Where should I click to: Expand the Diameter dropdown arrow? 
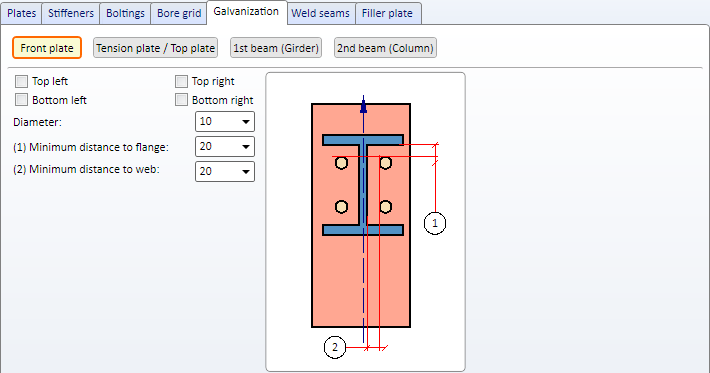[246, 122]
